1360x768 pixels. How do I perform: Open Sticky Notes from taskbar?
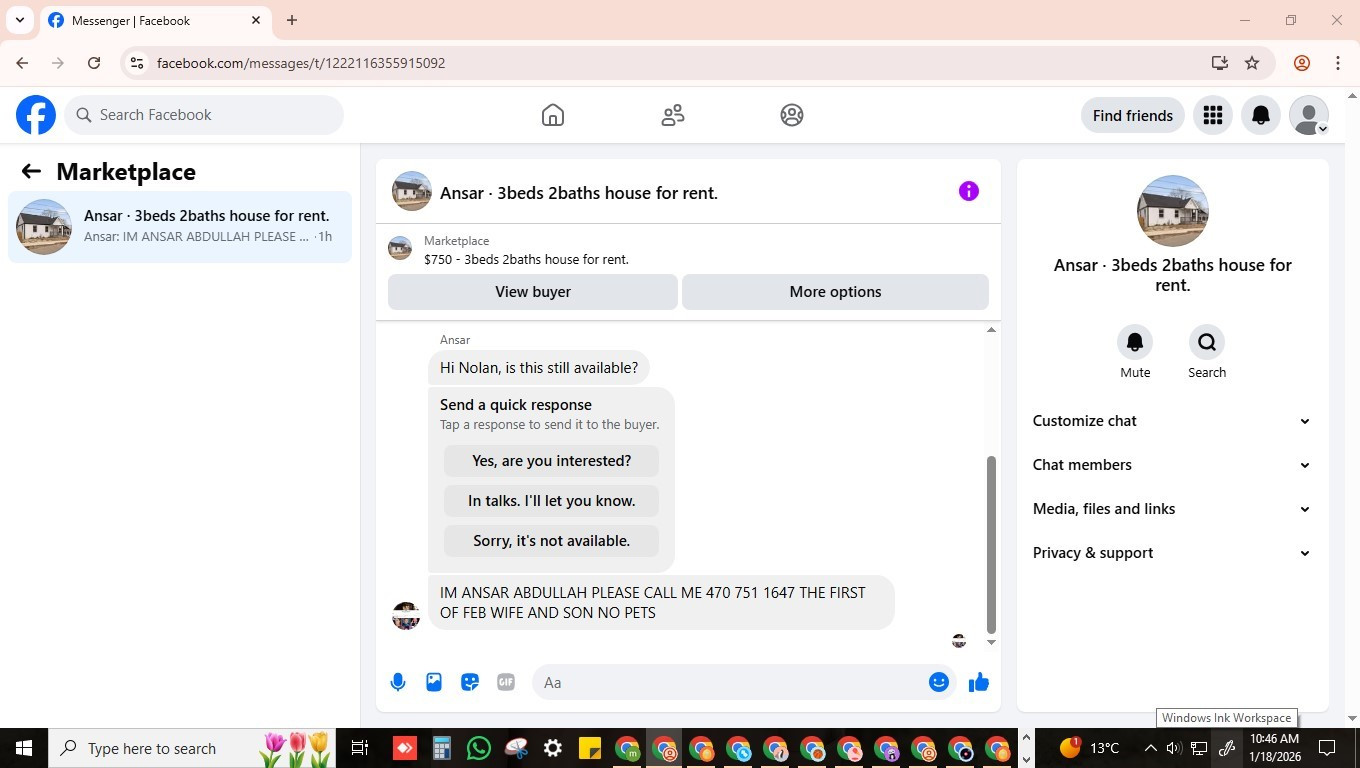[590, 748]
